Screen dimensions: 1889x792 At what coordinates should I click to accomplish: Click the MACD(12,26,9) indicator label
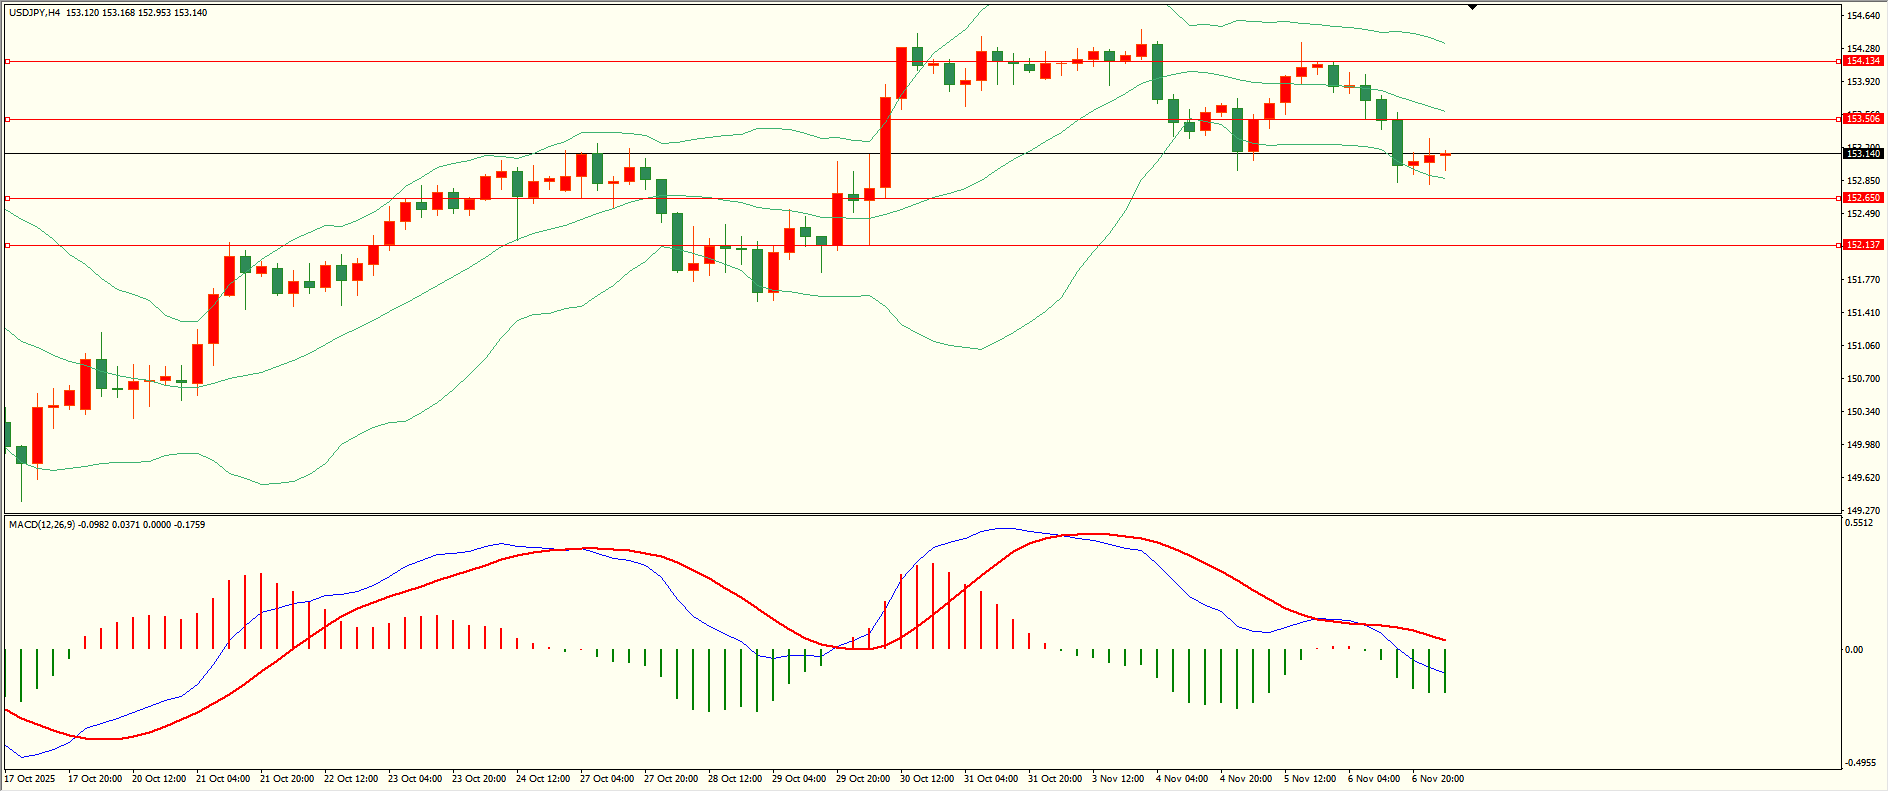(41, 524)
